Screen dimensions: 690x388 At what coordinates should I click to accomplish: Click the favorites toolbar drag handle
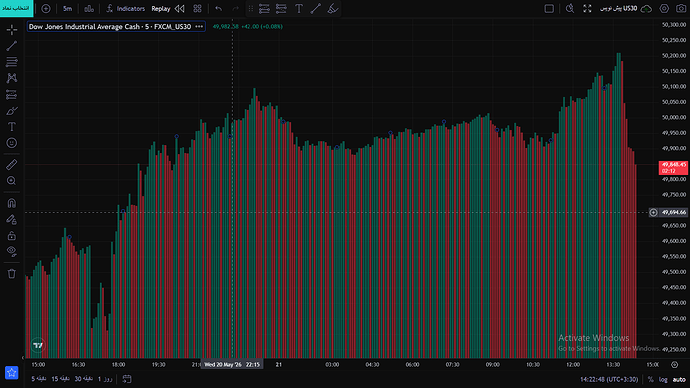pyautogui.click(x=251, y=8)
